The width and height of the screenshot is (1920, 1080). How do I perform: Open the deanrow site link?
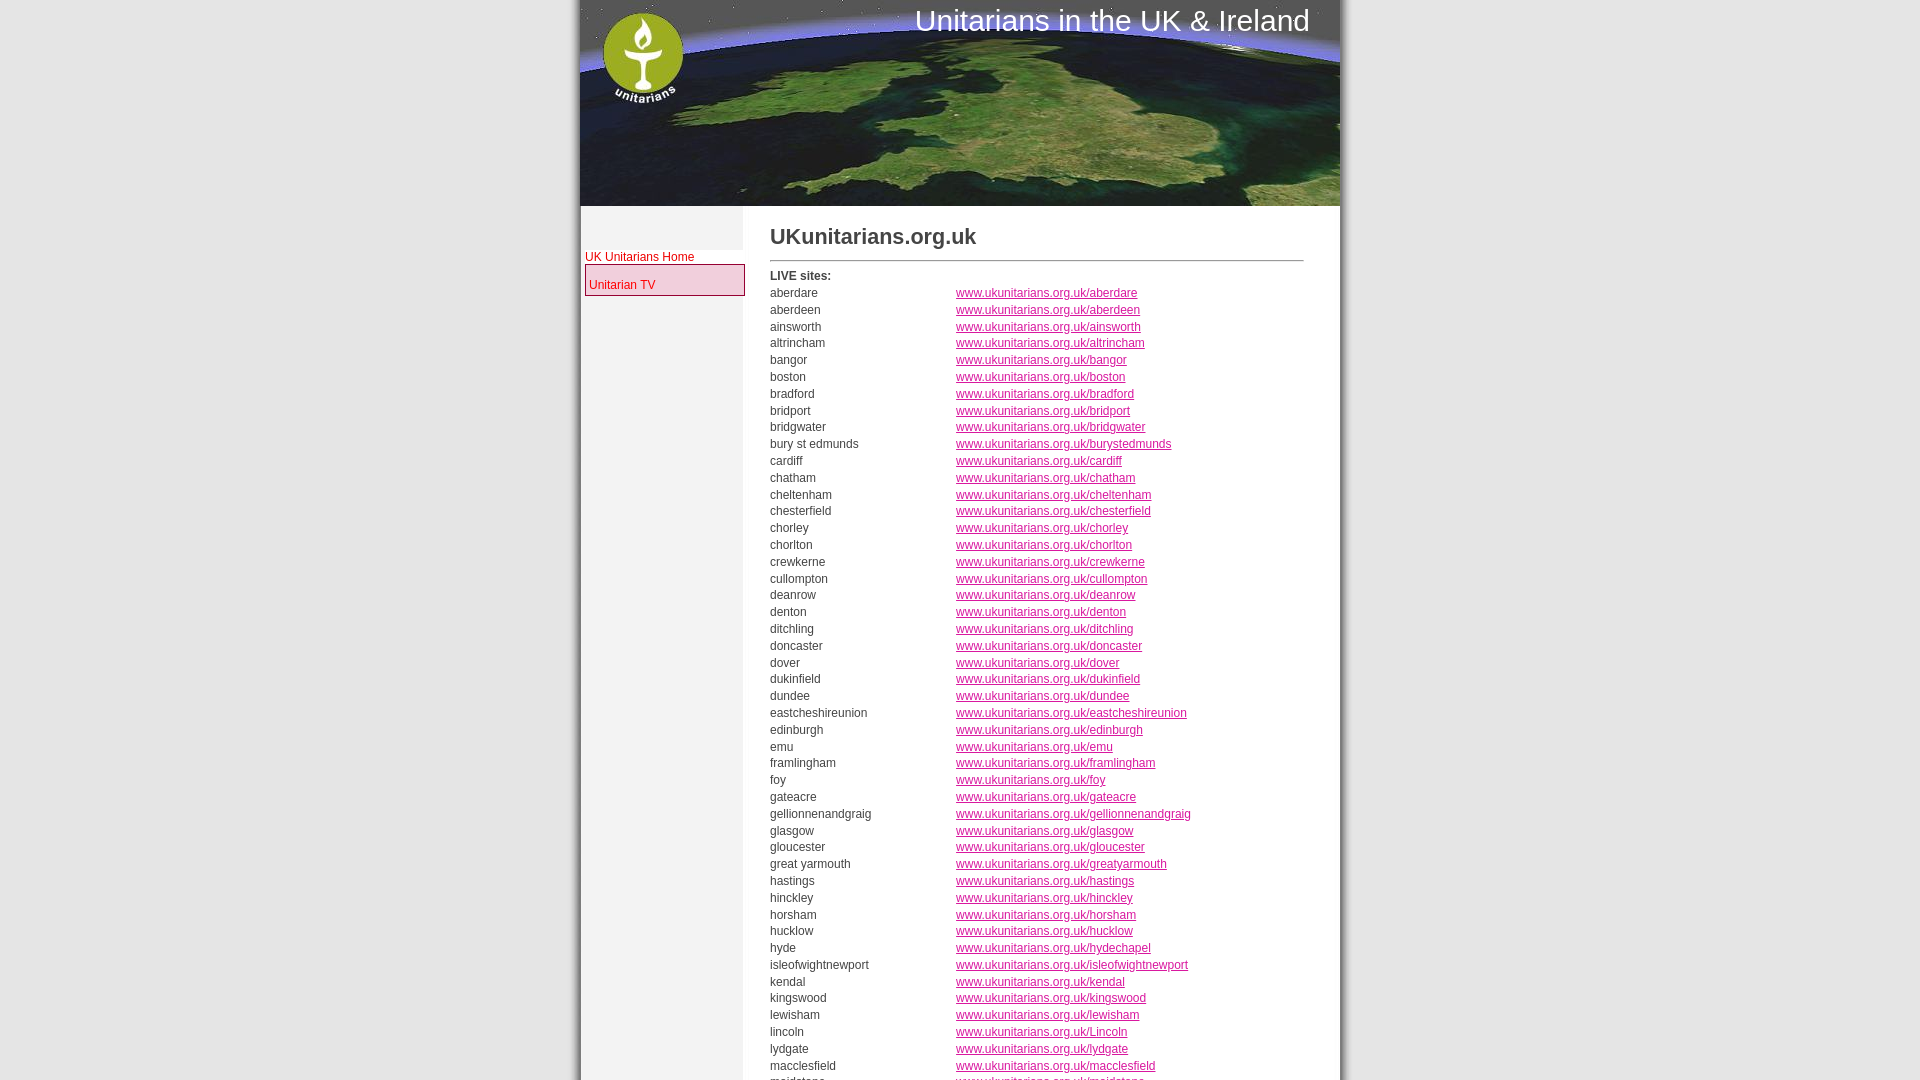click(1045, 595)
